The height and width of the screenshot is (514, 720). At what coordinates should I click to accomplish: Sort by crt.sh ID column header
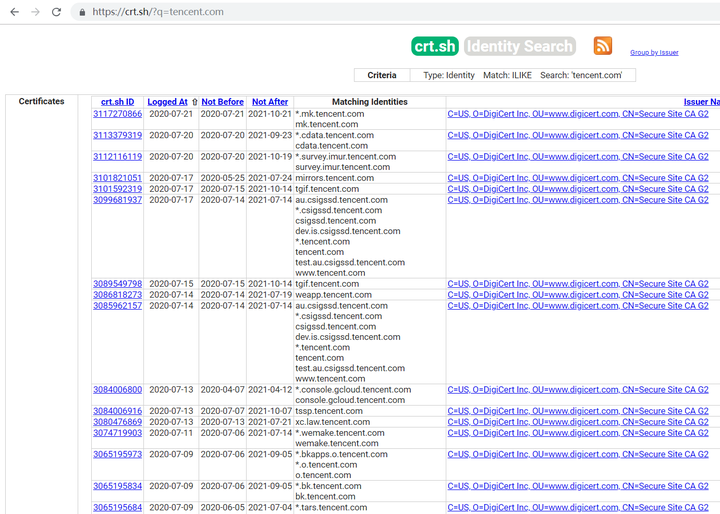coord(118,102)
